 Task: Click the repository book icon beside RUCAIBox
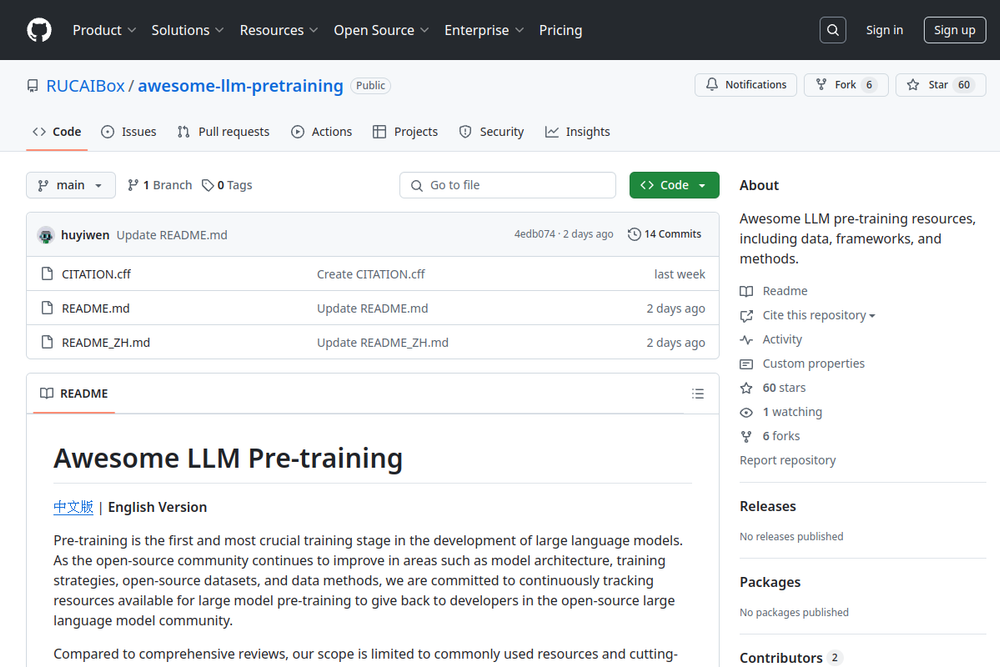[x=33, y=85]
